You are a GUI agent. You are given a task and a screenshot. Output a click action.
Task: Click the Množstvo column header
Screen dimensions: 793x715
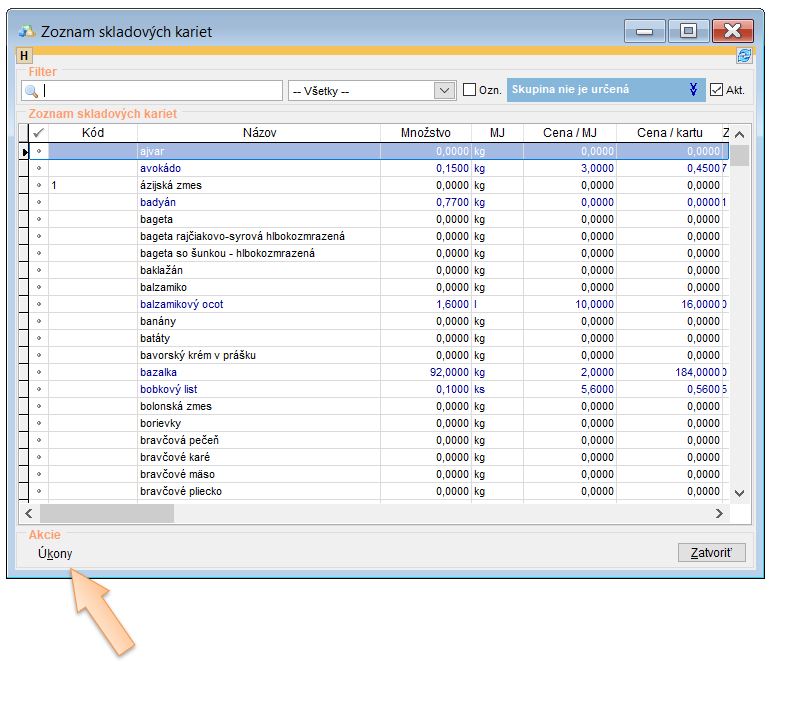click(426, 133)
